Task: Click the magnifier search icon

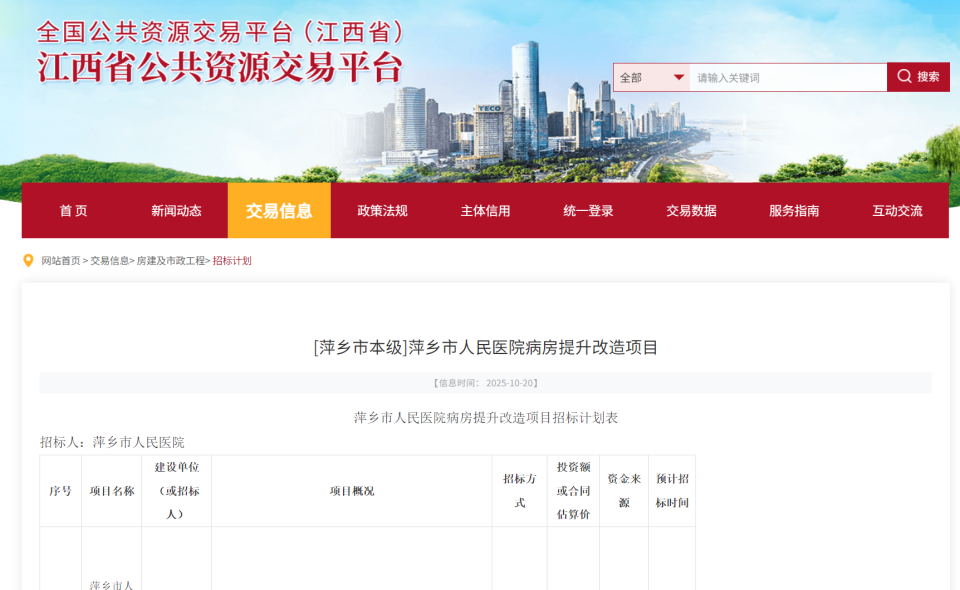Action: point(905,76)
